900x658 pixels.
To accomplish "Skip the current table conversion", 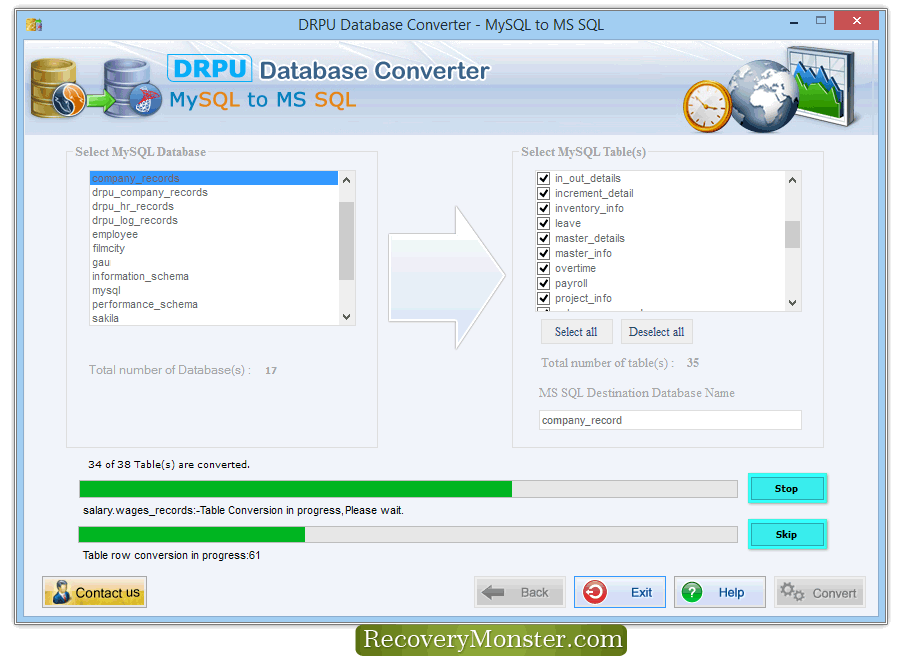I will (787, 535).
